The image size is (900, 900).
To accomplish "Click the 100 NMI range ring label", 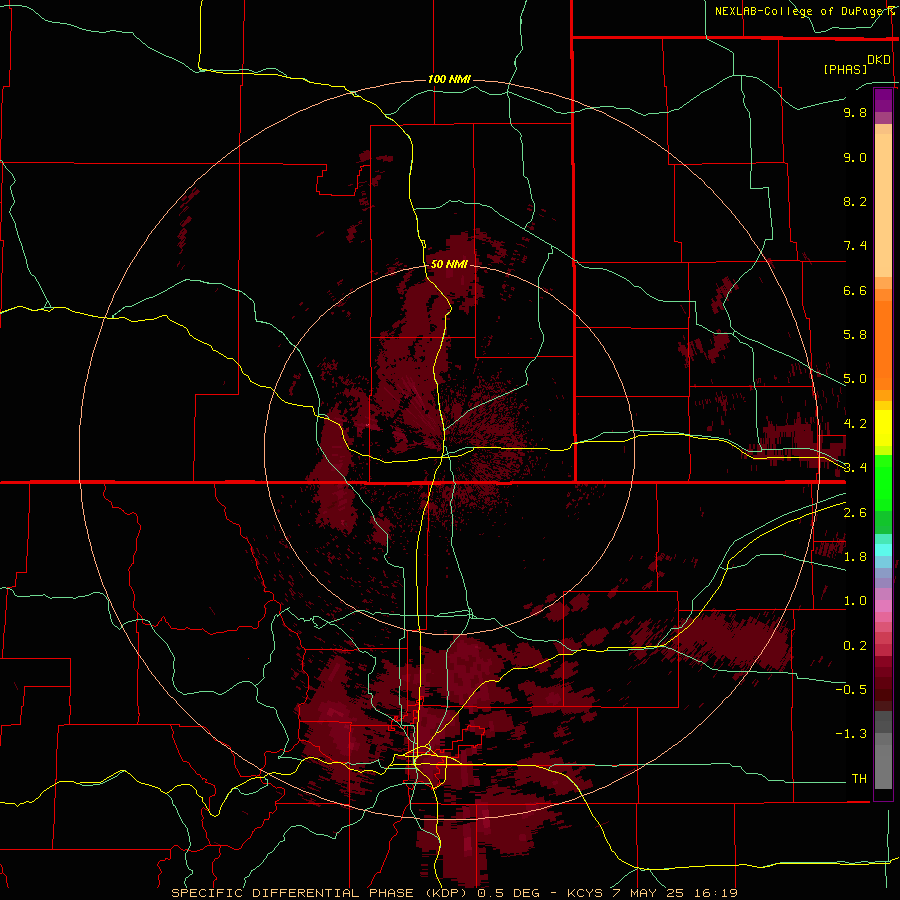I will (x=449, y=79).
